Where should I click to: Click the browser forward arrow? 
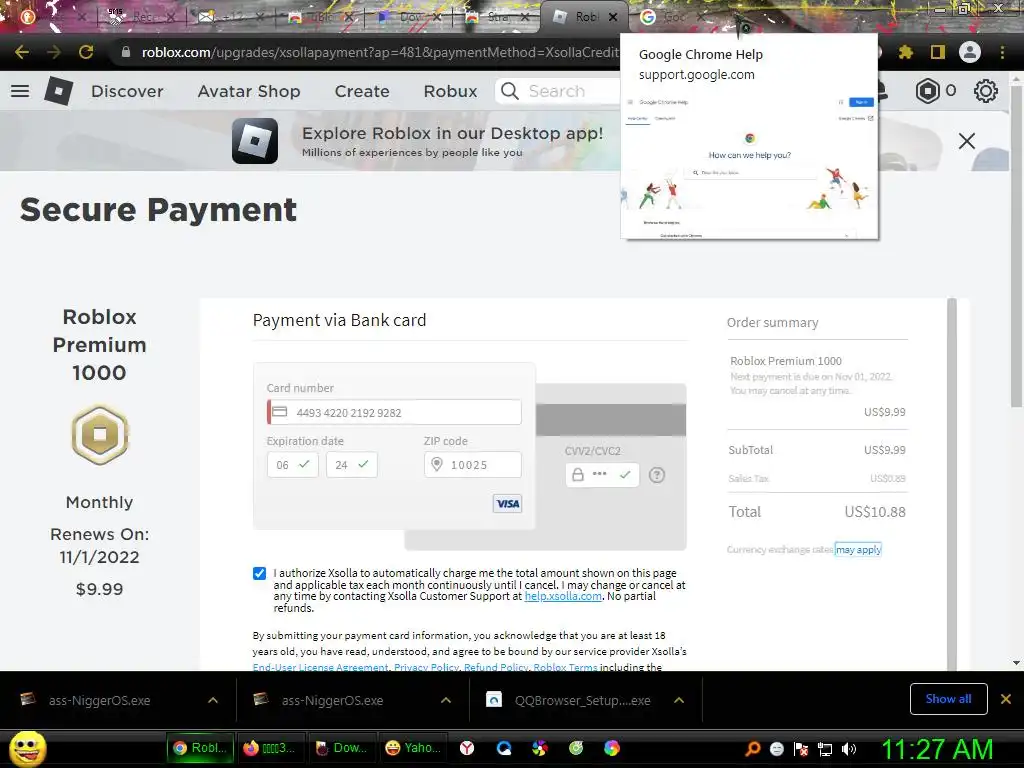coord(54,52)
